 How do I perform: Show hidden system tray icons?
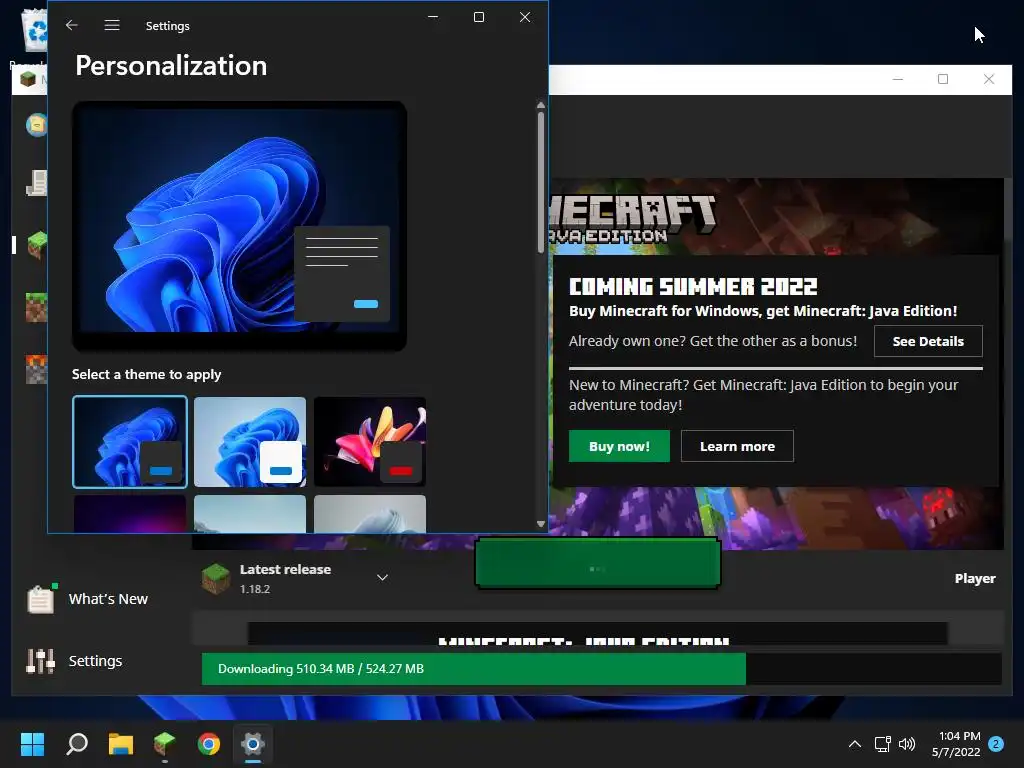tap(854, 744)
